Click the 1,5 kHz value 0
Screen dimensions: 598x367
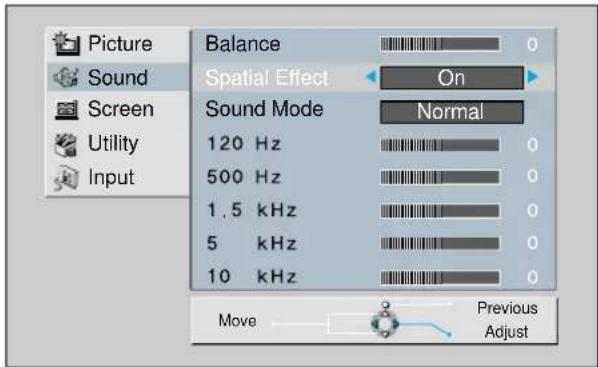pos(532,210)
